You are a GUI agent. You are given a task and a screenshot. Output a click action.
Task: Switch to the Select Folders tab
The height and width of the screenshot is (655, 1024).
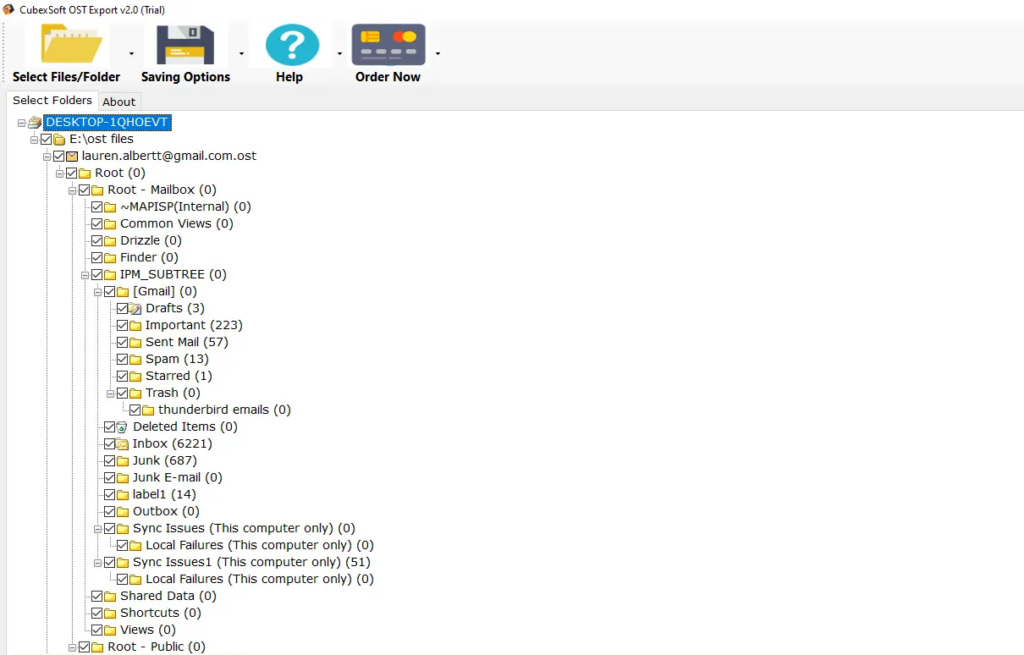pos(52,101)
